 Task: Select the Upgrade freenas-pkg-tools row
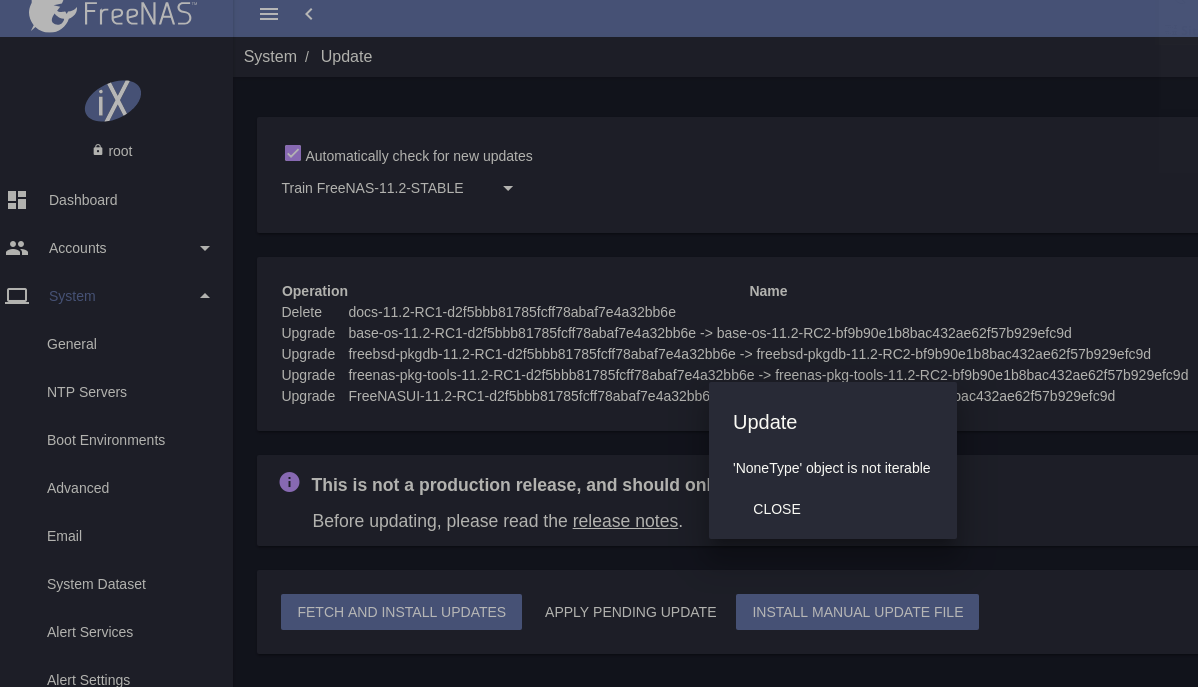pos(734,375)
